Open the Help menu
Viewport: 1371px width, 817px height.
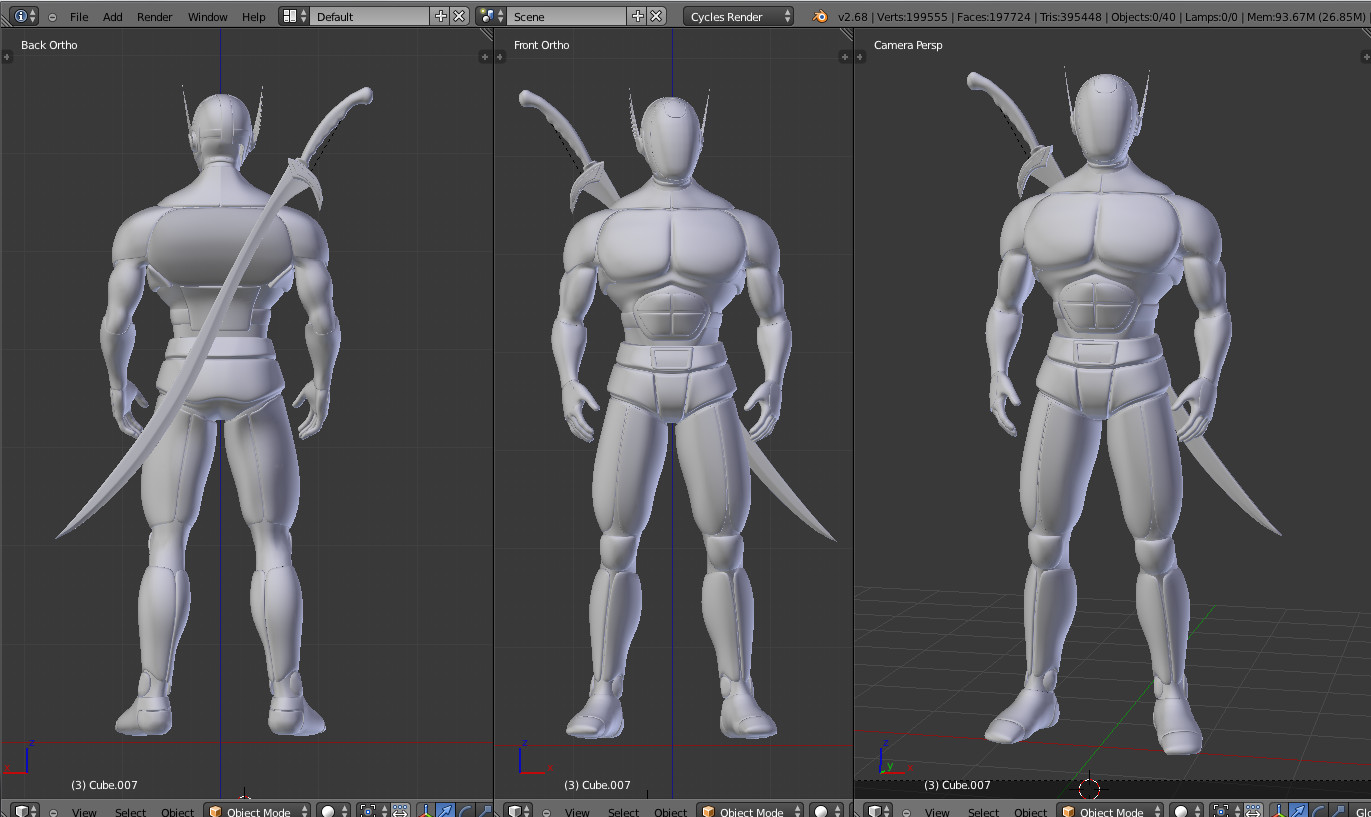[254, 17]
